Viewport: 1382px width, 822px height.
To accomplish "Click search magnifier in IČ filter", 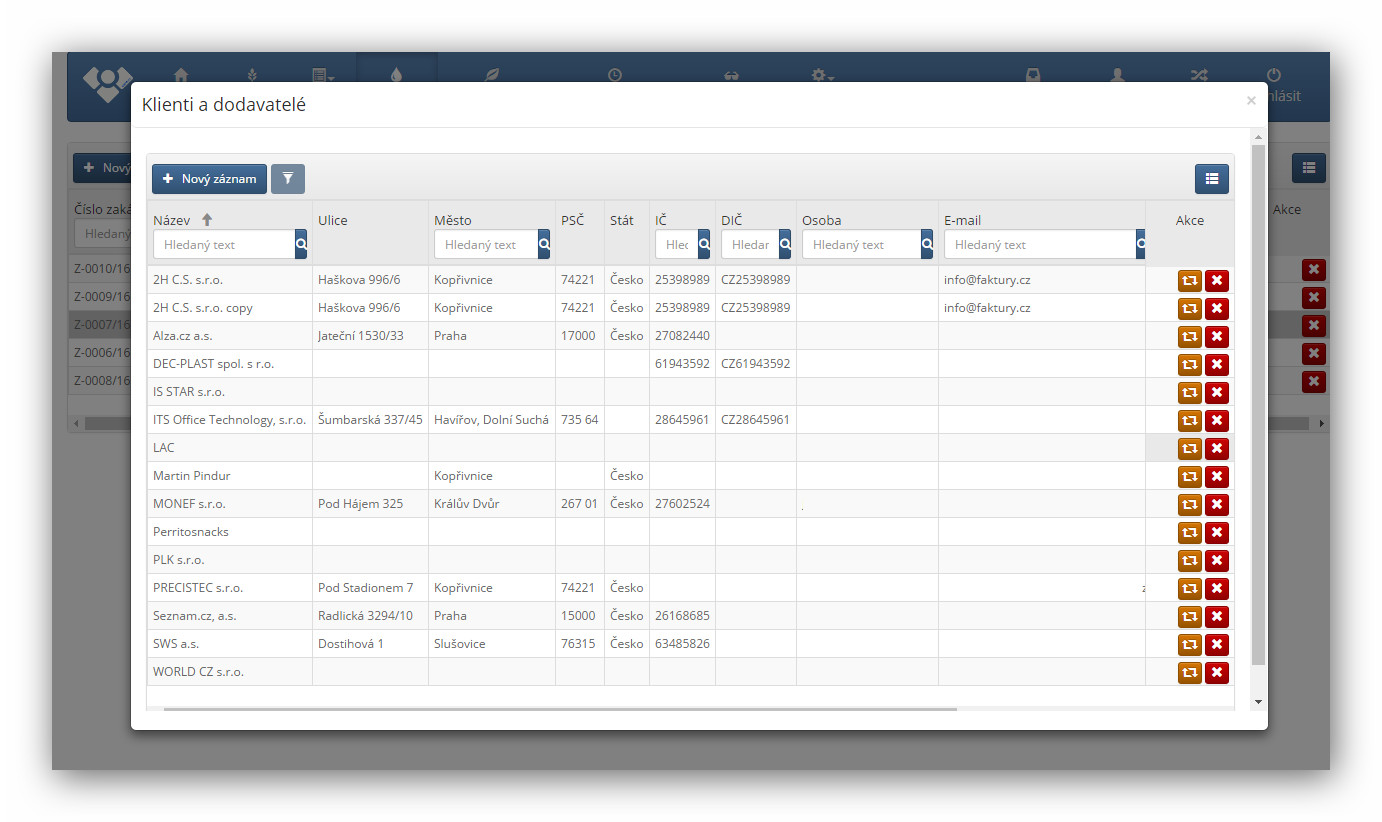I will 704,244.
